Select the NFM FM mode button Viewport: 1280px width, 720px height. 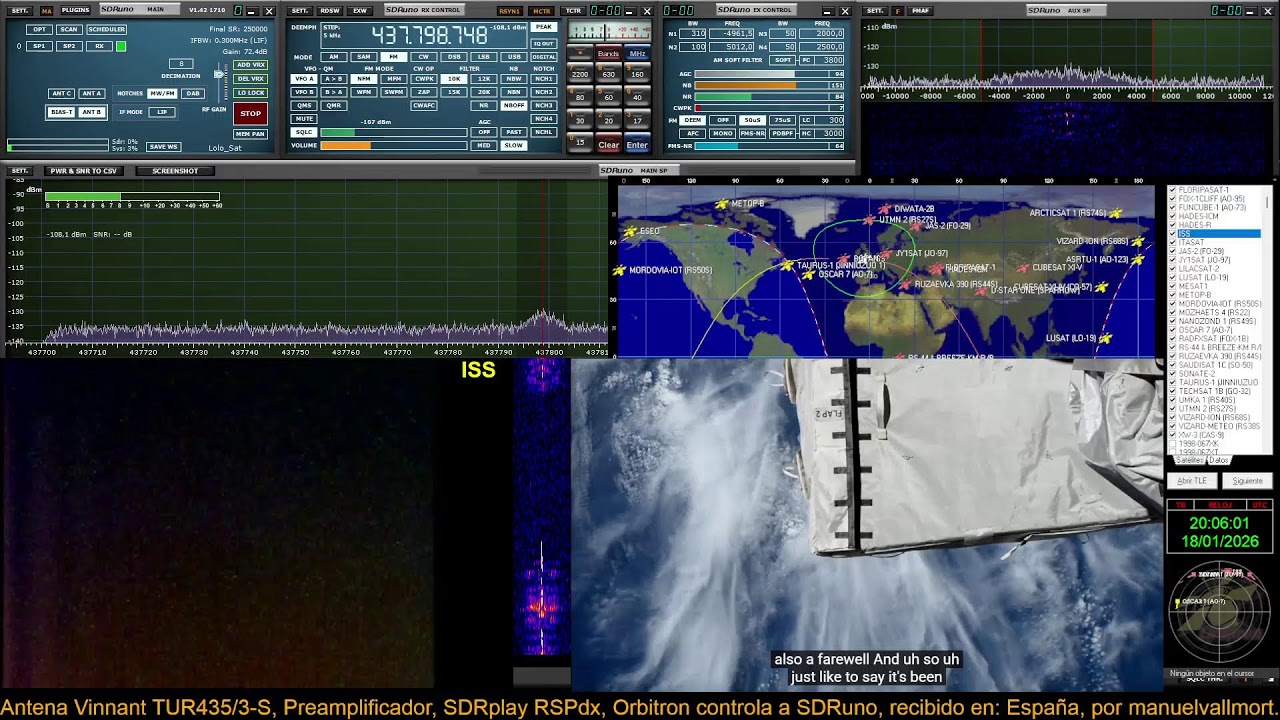click(364, 78)
